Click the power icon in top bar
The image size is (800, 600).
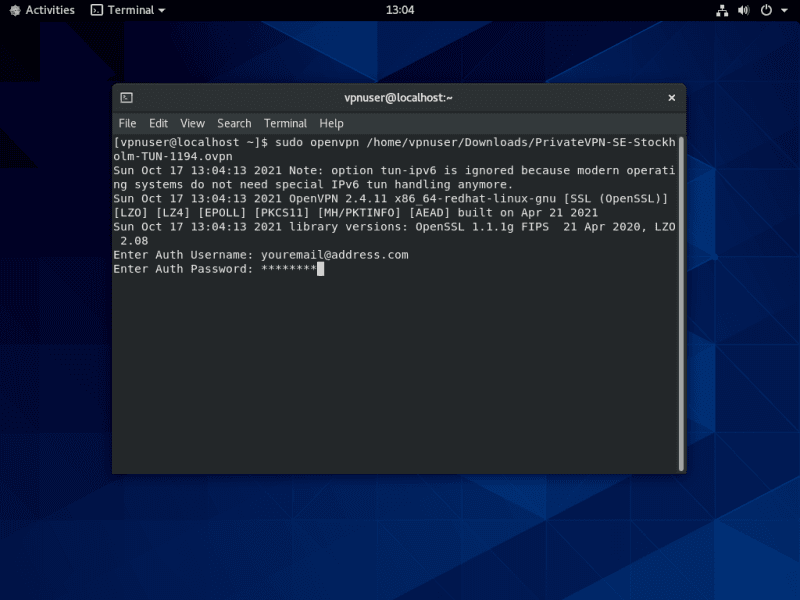(x=766, y=10)
